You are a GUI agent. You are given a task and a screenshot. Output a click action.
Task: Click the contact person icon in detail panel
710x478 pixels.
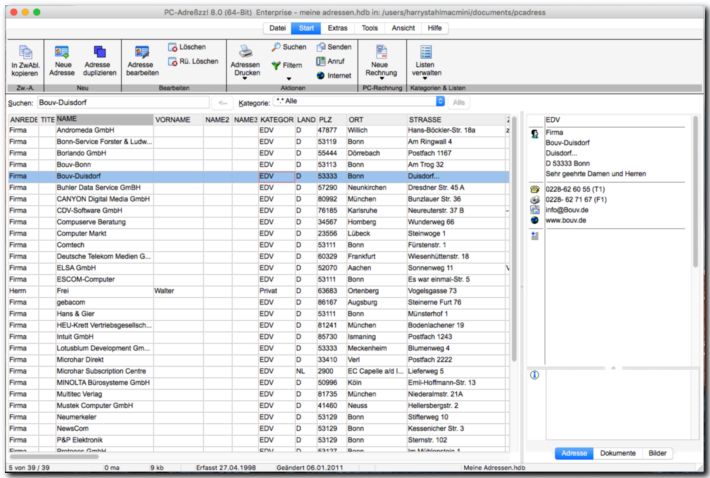tap(535, 134)
